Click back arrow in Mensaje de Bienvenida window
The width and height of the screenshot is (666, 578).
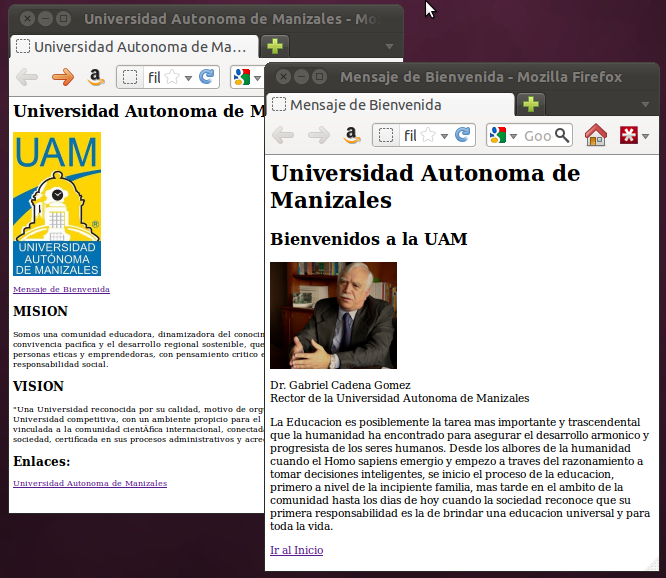pos(283,135)
